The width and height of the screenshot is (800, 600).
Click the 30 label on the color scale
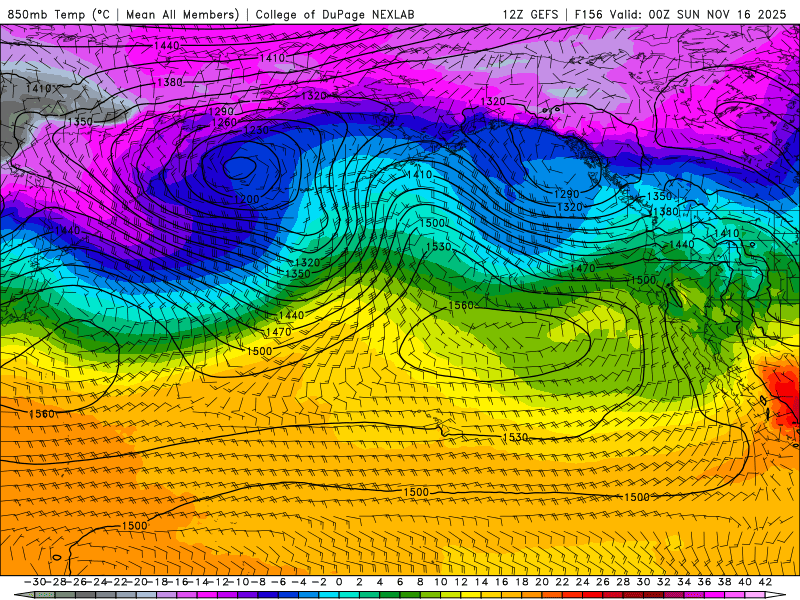(x=643, y=582)
